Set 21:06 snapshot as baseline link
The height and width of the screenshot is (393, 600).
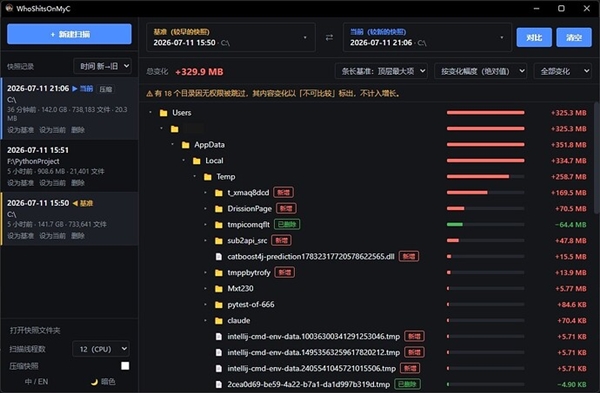pos(20,130)
